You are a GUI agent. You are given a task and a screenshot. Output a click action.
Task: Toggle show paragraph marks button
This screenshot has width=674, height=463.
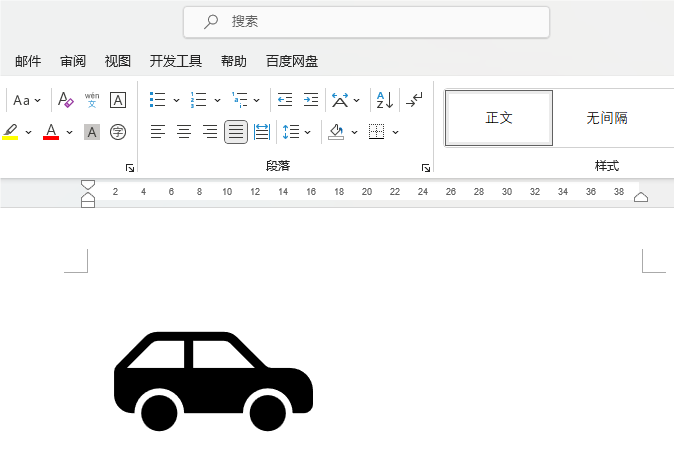pos(415,100)
